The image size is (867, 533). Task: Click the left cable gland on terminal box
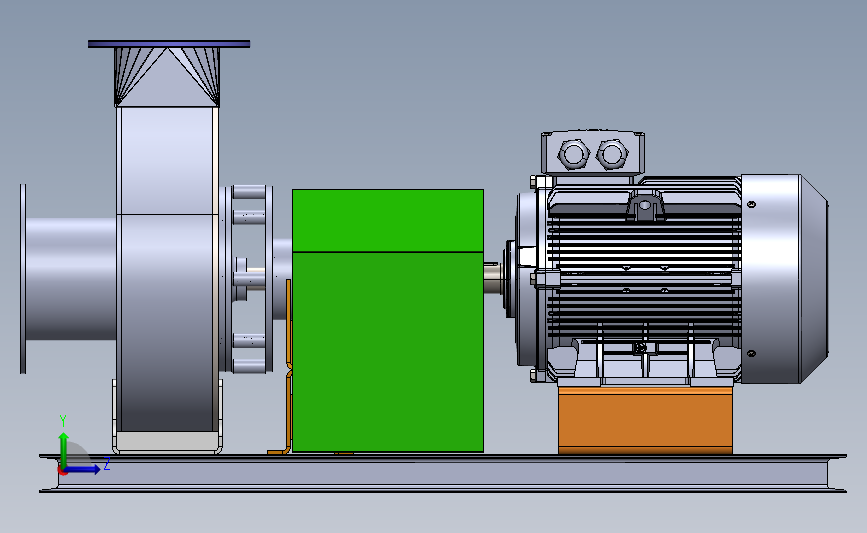tap(573, 153)
